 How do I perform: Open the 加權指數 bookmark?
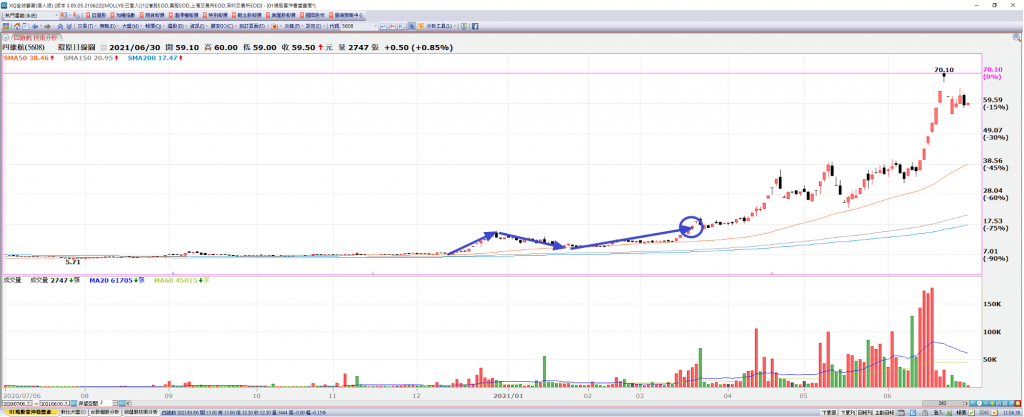[123, 15]
